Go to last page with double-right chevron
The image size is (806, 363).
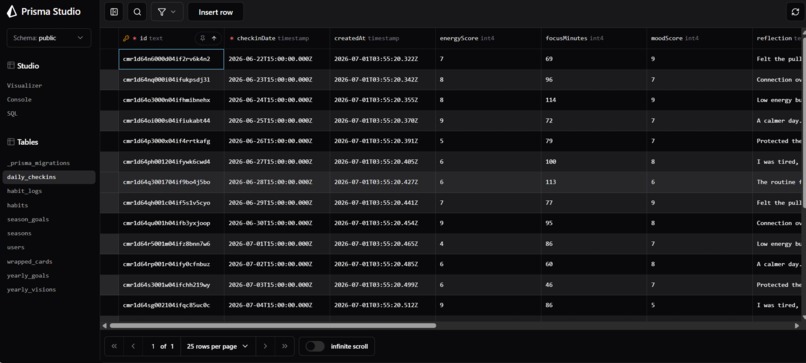[x=284, y=347]
